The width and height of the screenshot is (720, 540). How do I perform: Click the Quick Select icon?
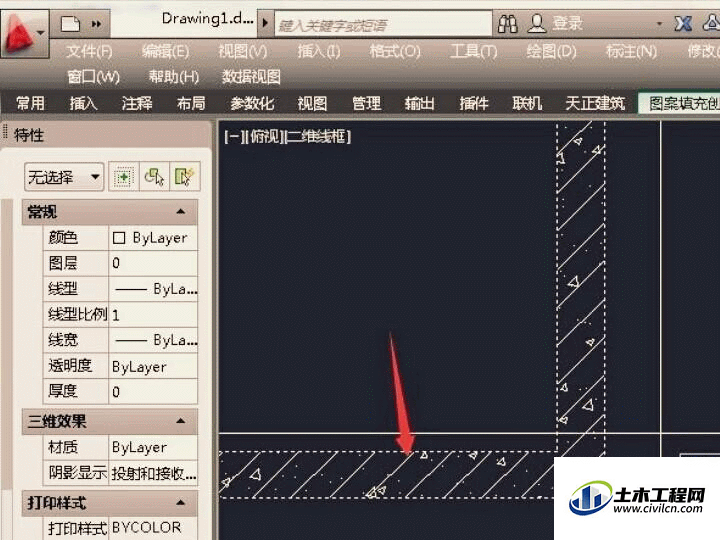point(185,176)
